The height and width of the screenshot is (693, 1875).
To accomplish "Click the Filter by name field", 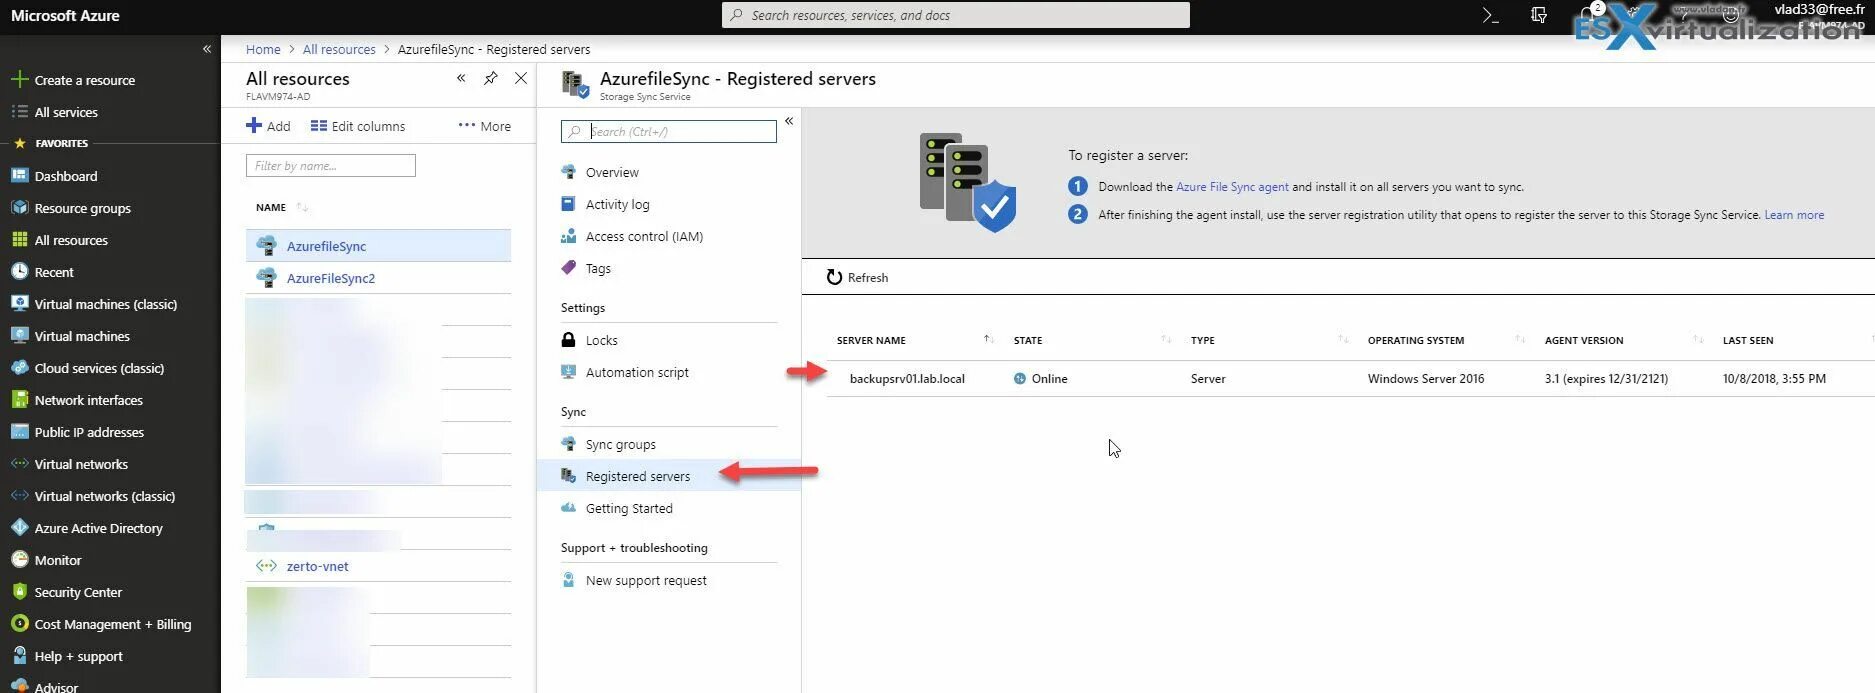I will coord(330,166).
